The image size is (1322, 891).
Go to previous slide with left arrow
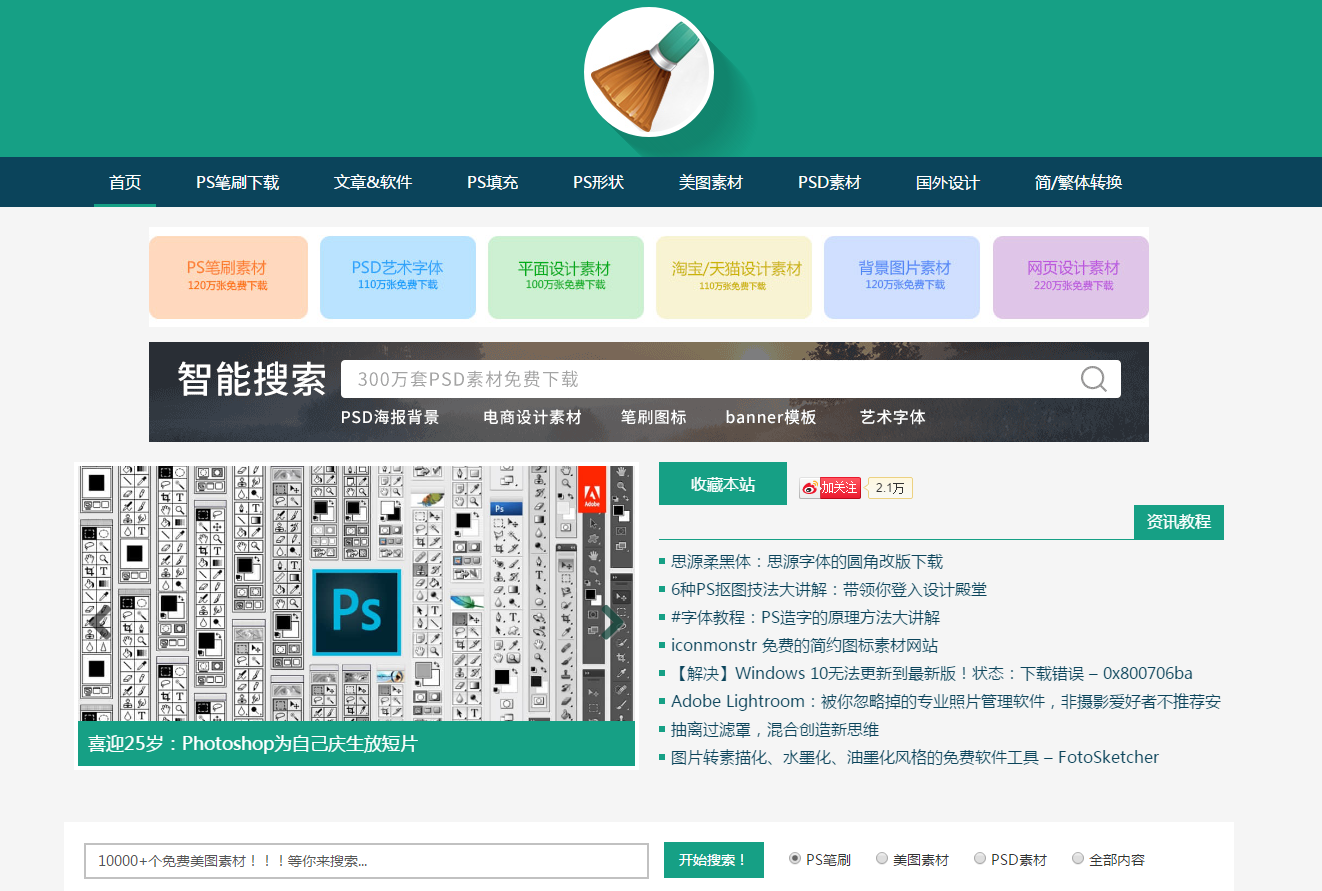(x=97, y=622)
